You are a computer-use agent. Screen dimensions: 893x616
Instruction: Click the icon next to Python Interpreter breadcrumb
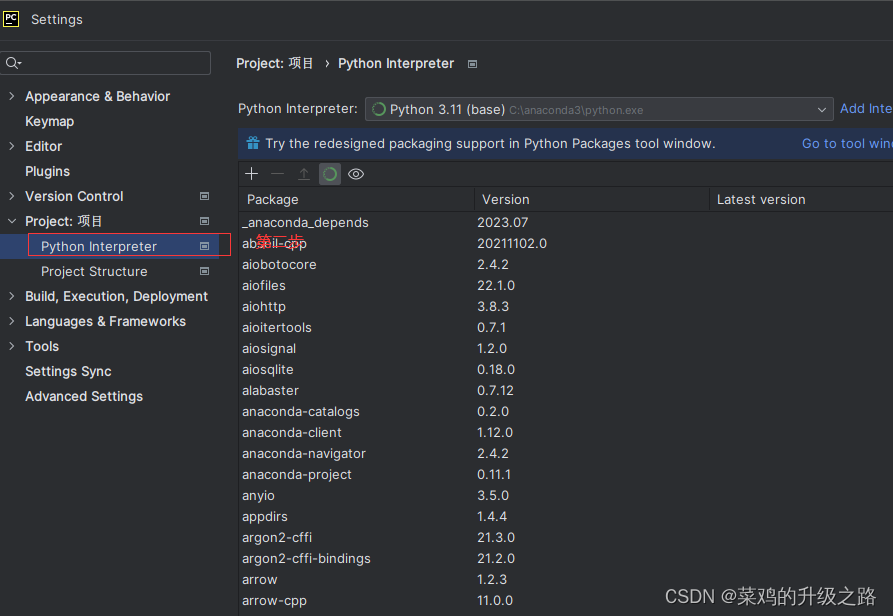[472, 64]
